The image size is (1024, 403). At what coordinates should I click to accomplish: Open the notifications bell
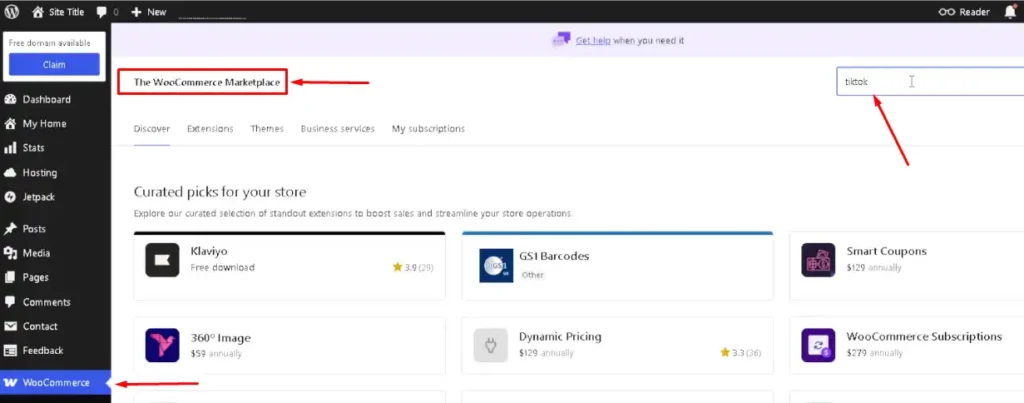pyautogui.click(x=1010, y=12)
